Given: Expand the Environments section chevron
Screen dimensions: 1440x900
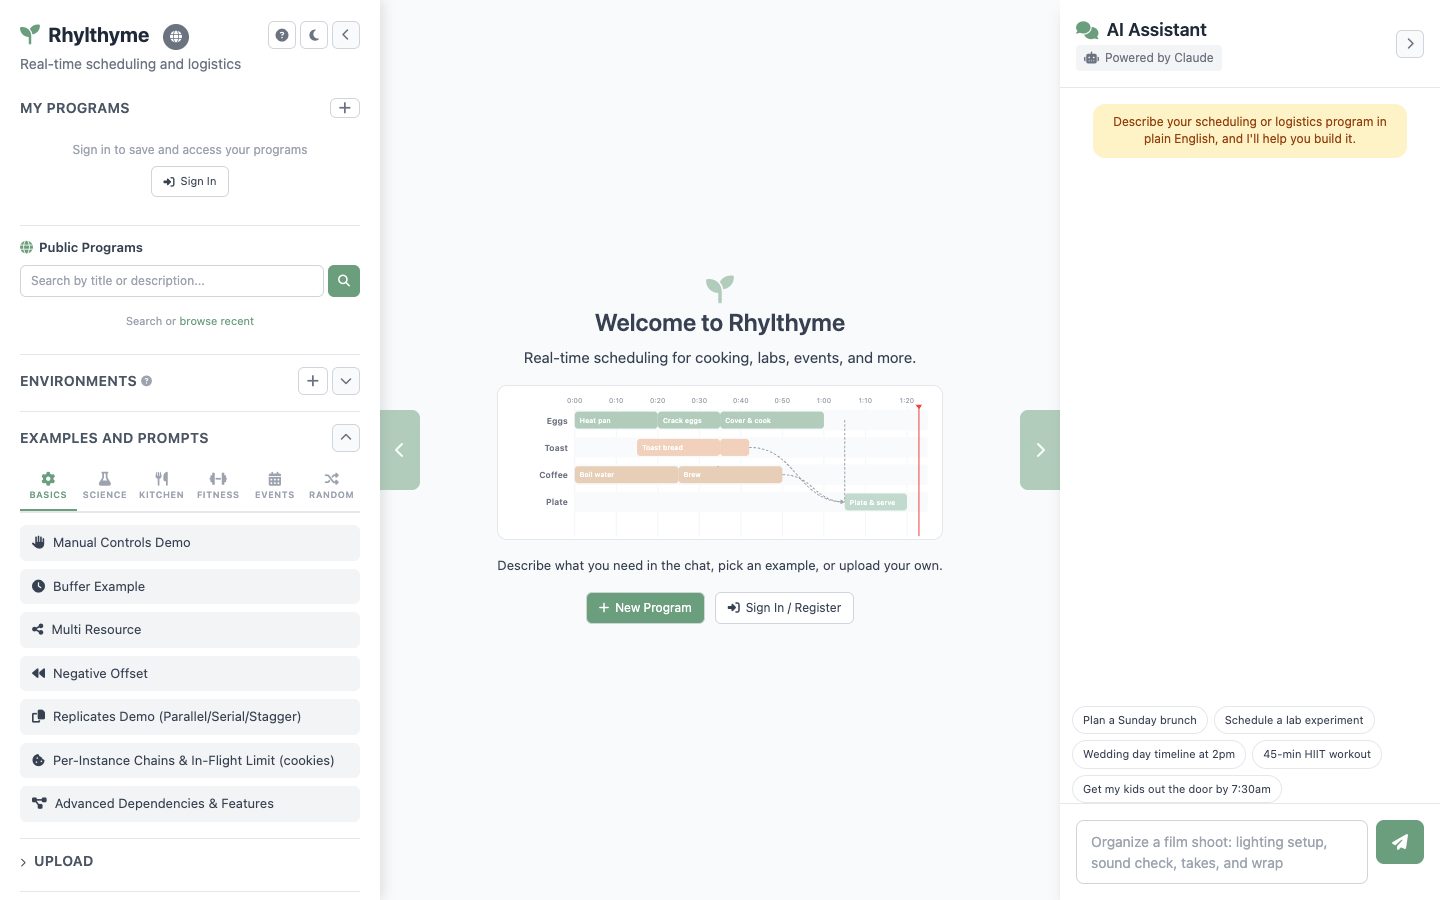Looking at the screenshot, I should coord(346,381).
